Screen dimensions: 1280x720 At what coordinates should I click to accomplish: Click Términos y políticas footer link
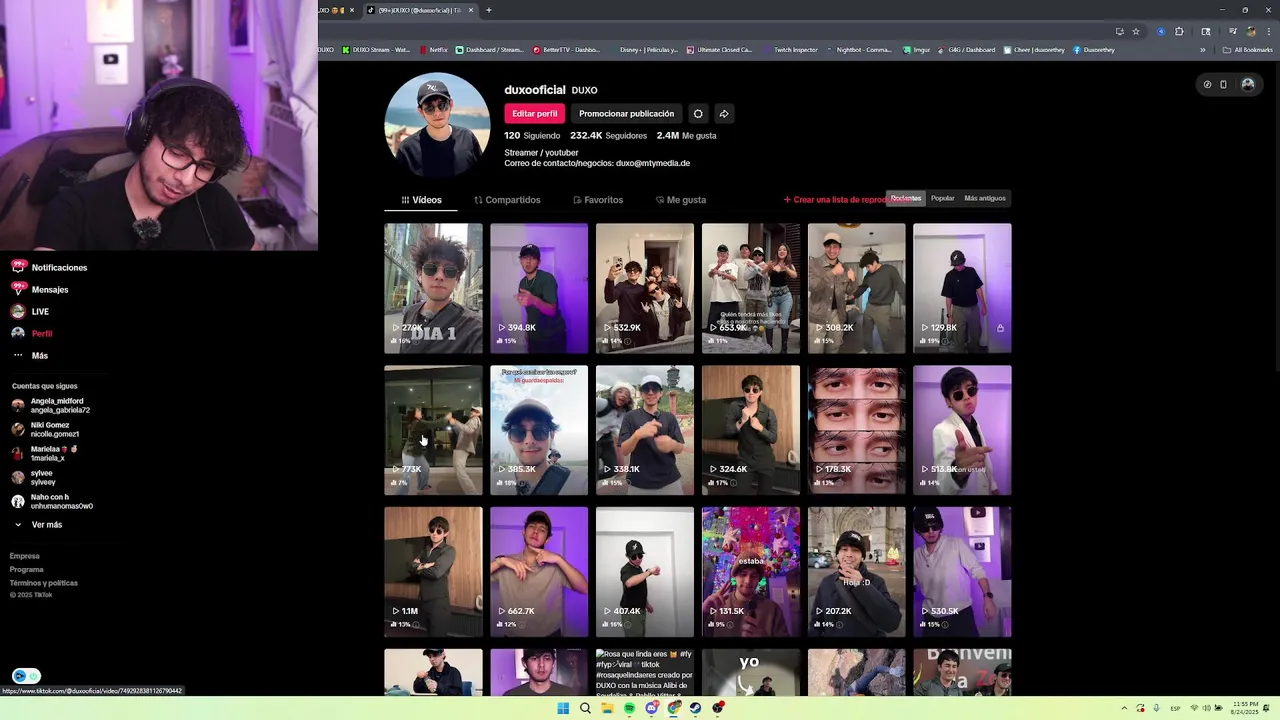tap(43, 583)
